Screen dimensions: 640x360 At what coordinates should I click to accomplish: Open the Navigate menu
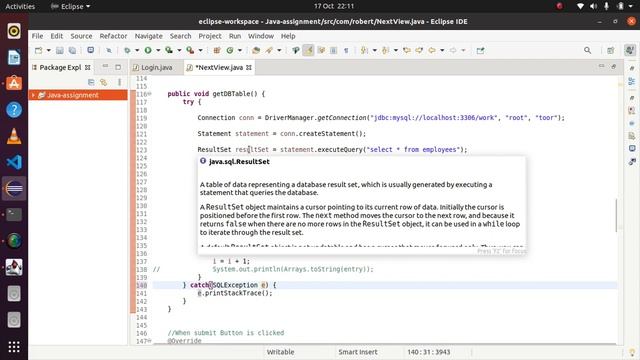click(x=149, y=36)
